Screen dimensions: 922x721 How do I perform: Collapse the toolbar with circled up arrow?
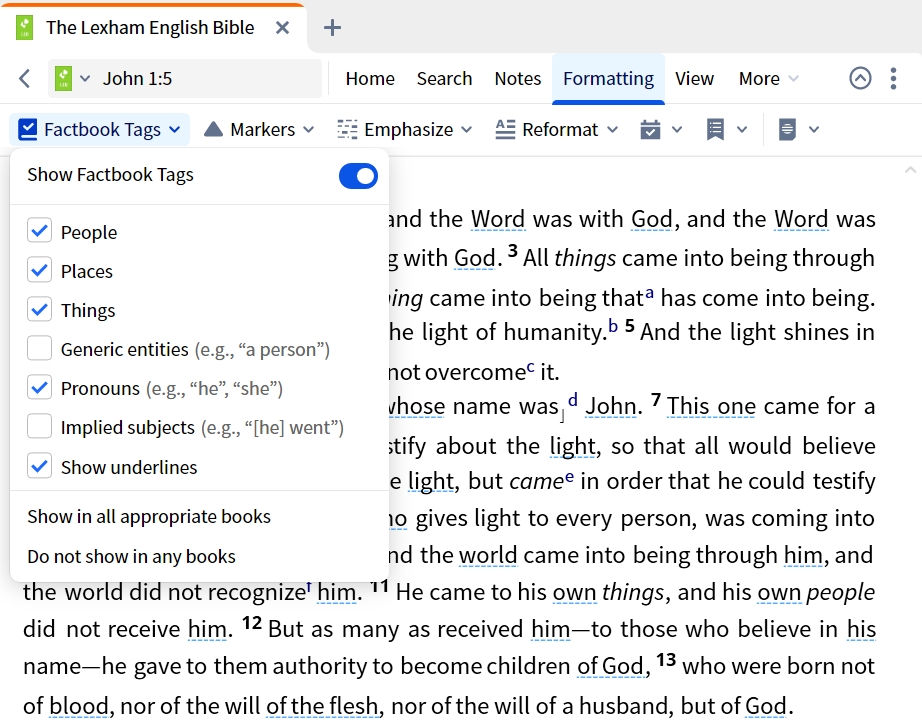[x=860, y=78]
